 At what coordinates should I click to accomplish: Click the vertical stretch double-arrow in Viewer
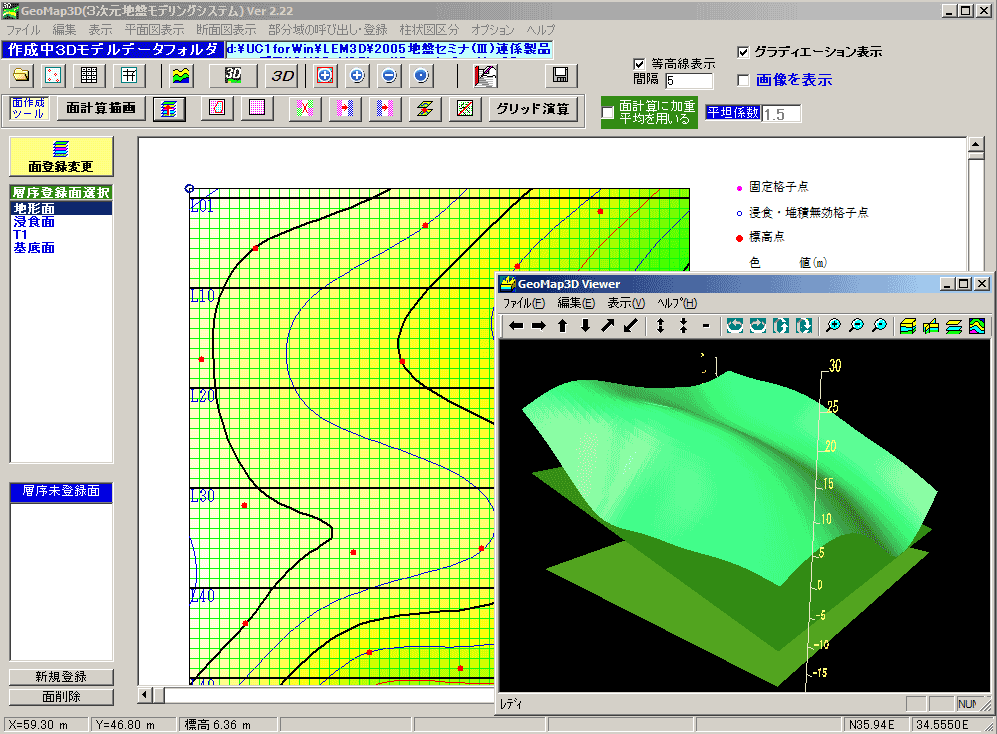click(661, 326)
